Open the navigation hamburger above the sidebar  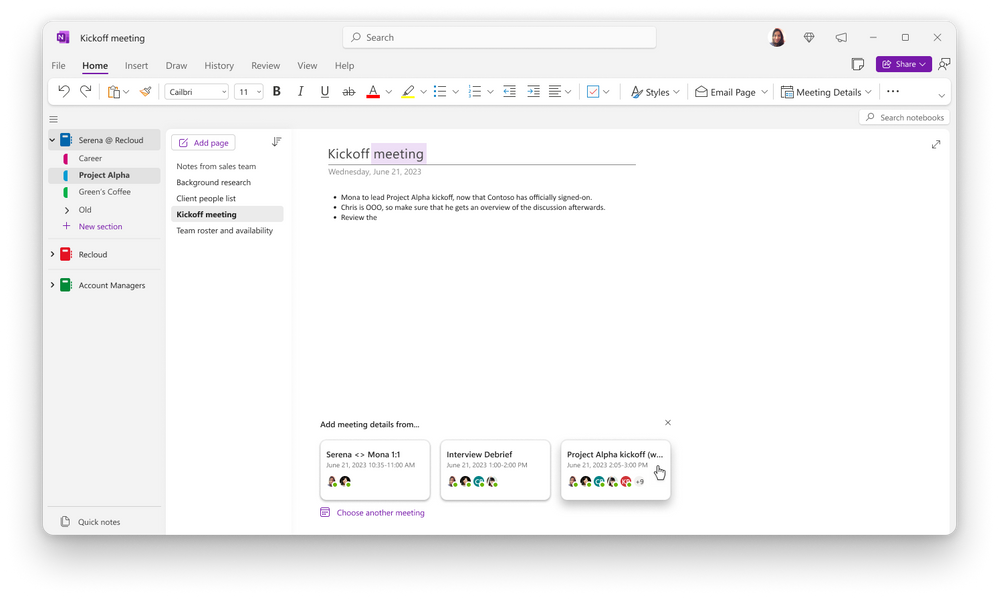point(54,118)
